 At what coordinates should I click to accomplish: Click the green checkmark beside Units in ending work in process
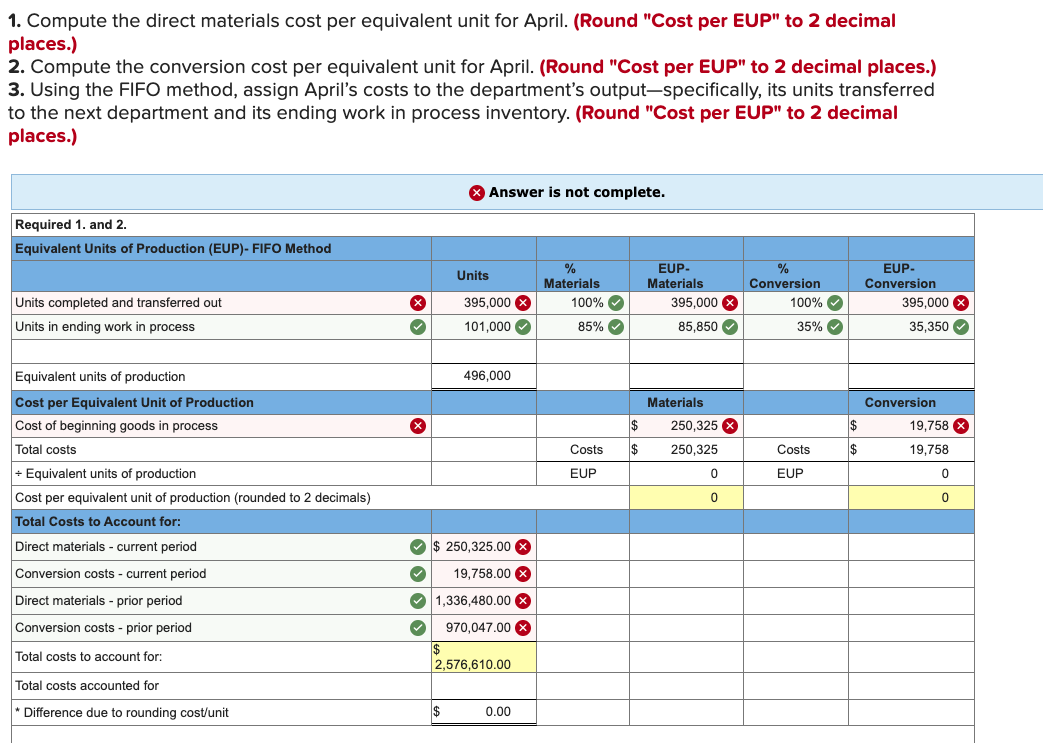(417, 326)
